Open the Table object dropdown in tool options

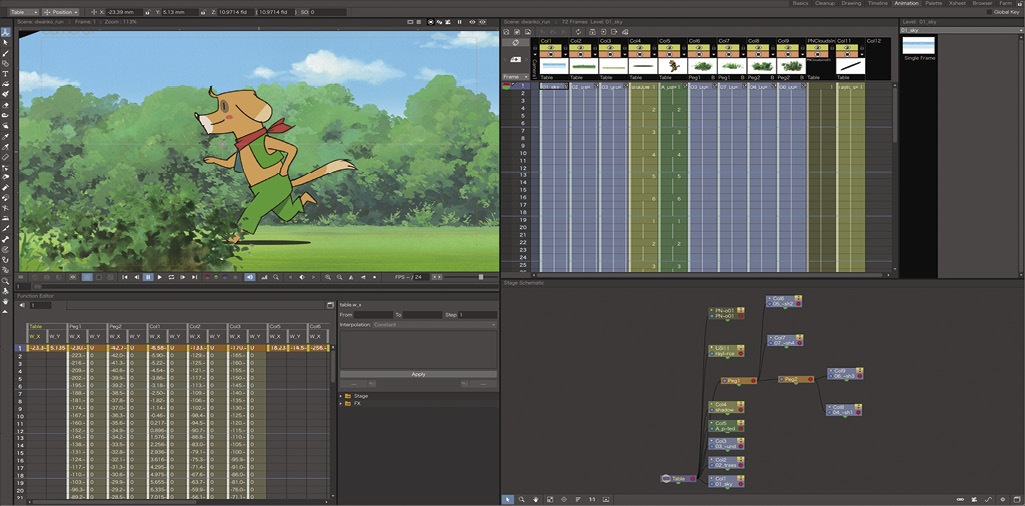pos(24,12)
